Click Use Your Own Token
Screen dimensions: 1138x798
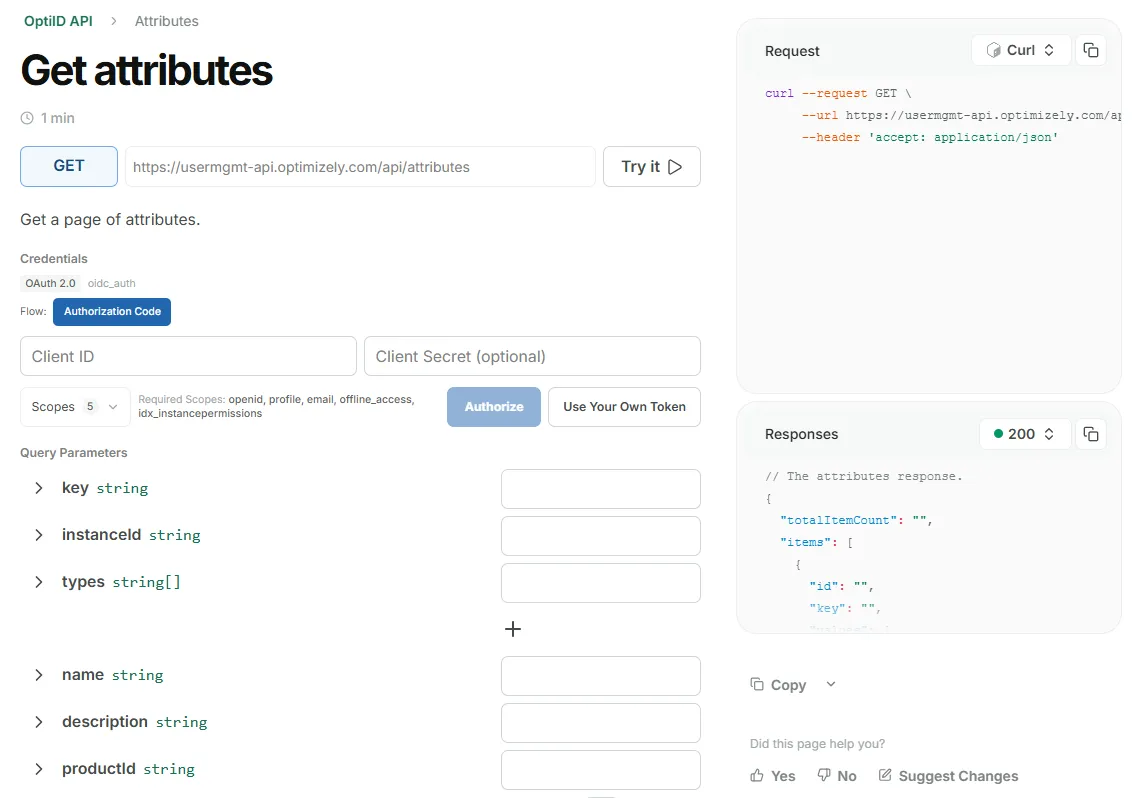(624, 407)
